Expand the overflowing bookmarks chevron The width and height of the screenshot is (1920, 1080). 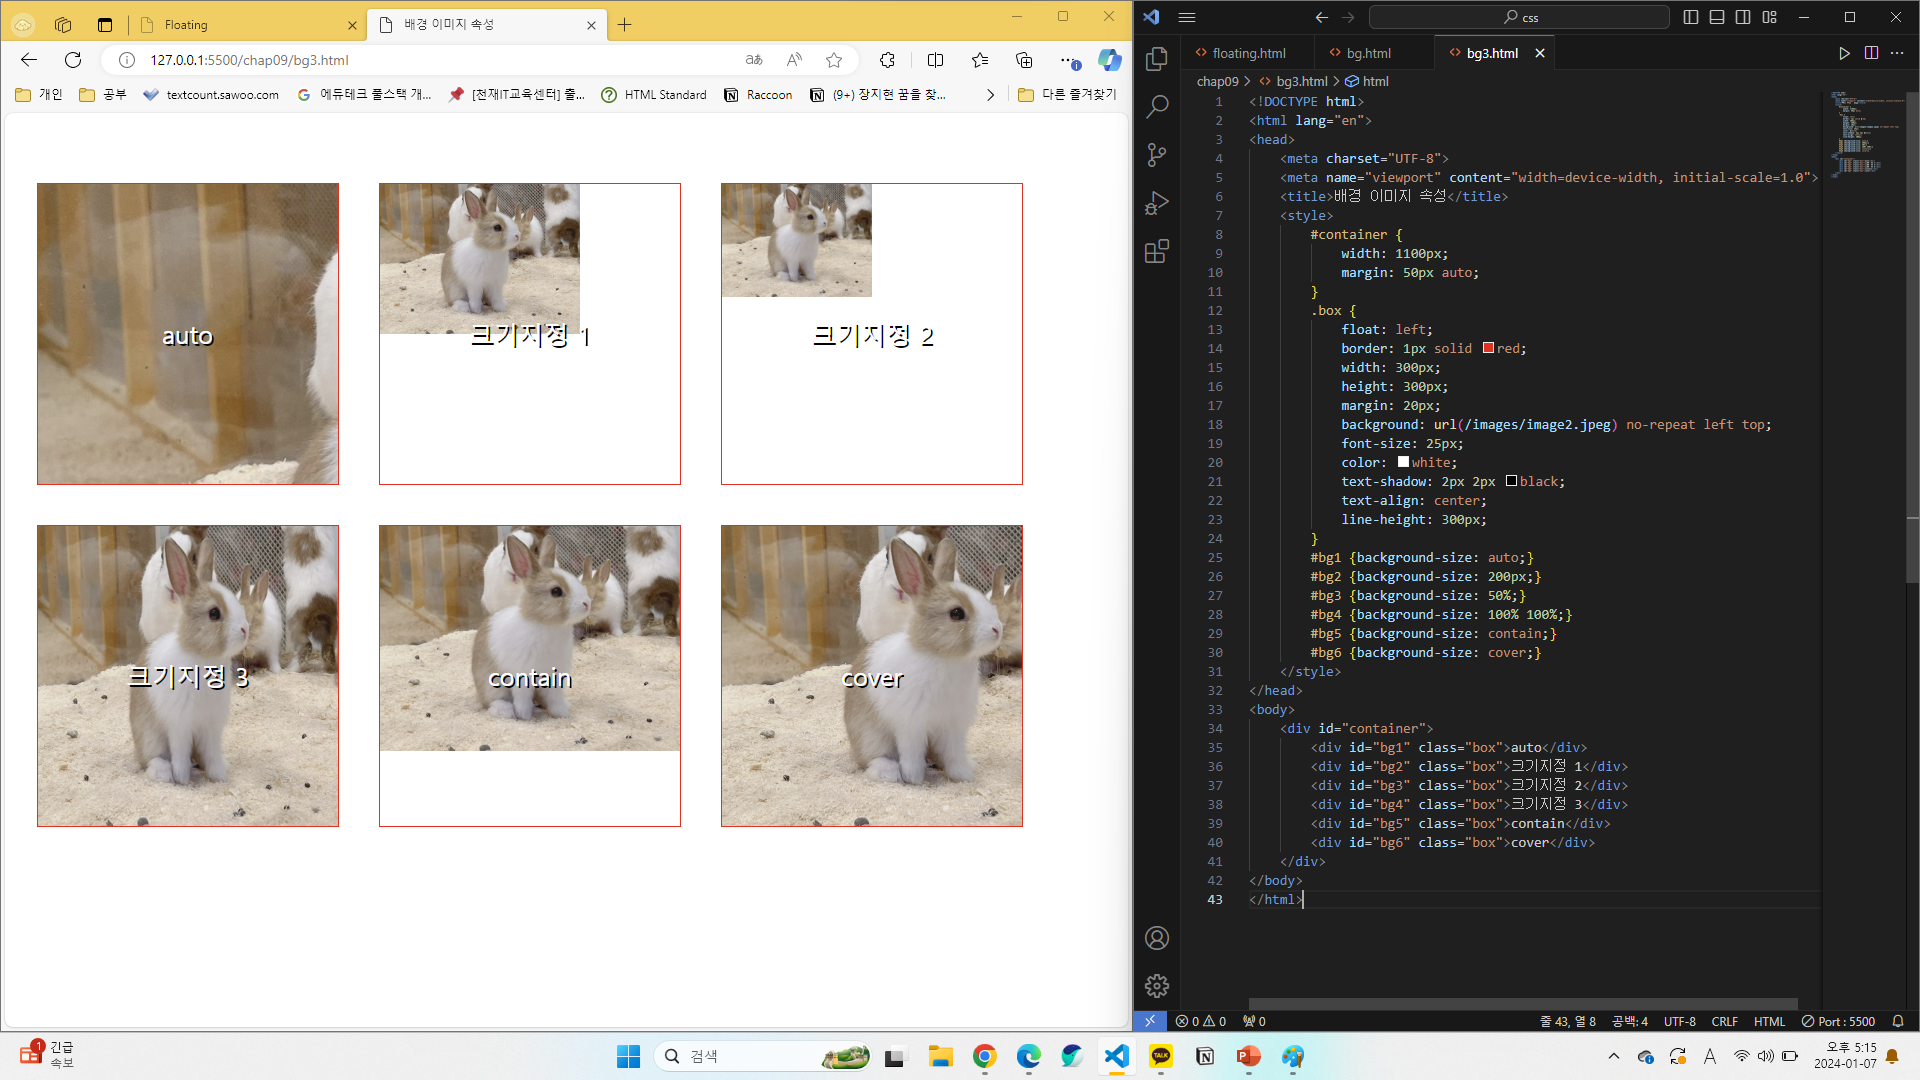[x=990, y=95]
